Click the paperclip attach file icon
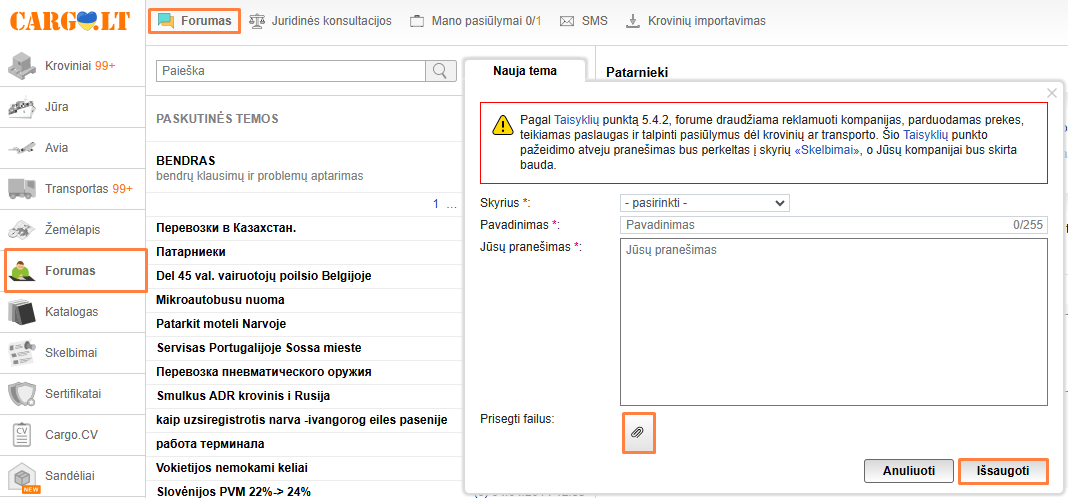The image size is (1068, 498). [638, 433]
